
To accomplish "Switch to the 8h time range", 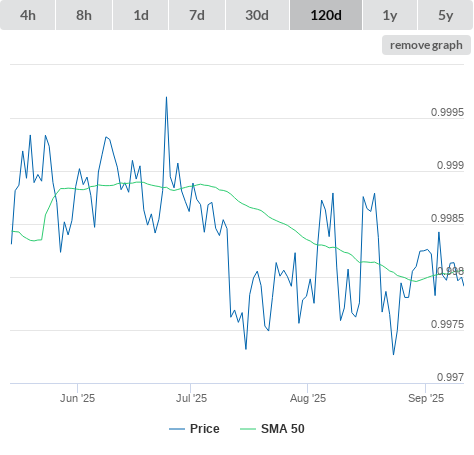I will 84,15.
